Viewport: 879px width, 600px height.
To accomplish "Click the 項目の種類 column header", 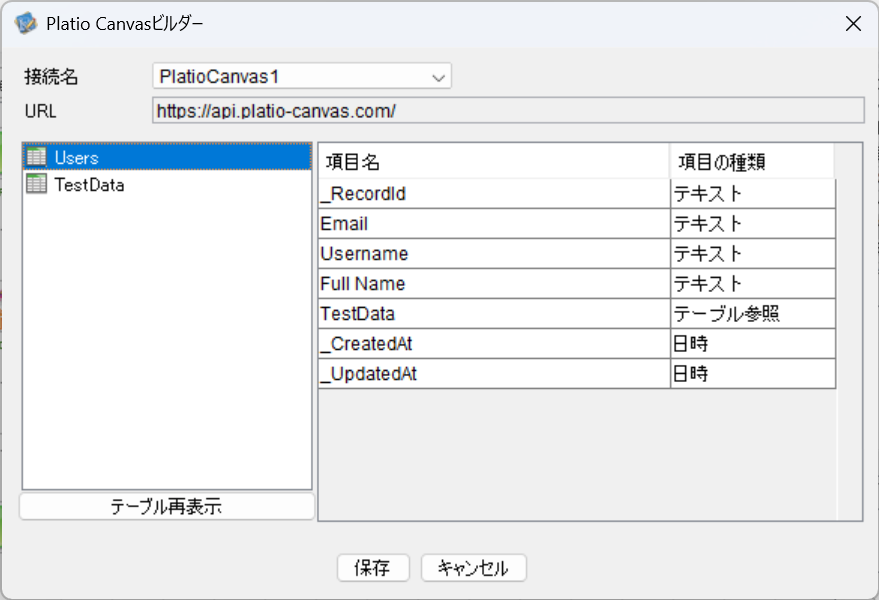I will 751,162.
